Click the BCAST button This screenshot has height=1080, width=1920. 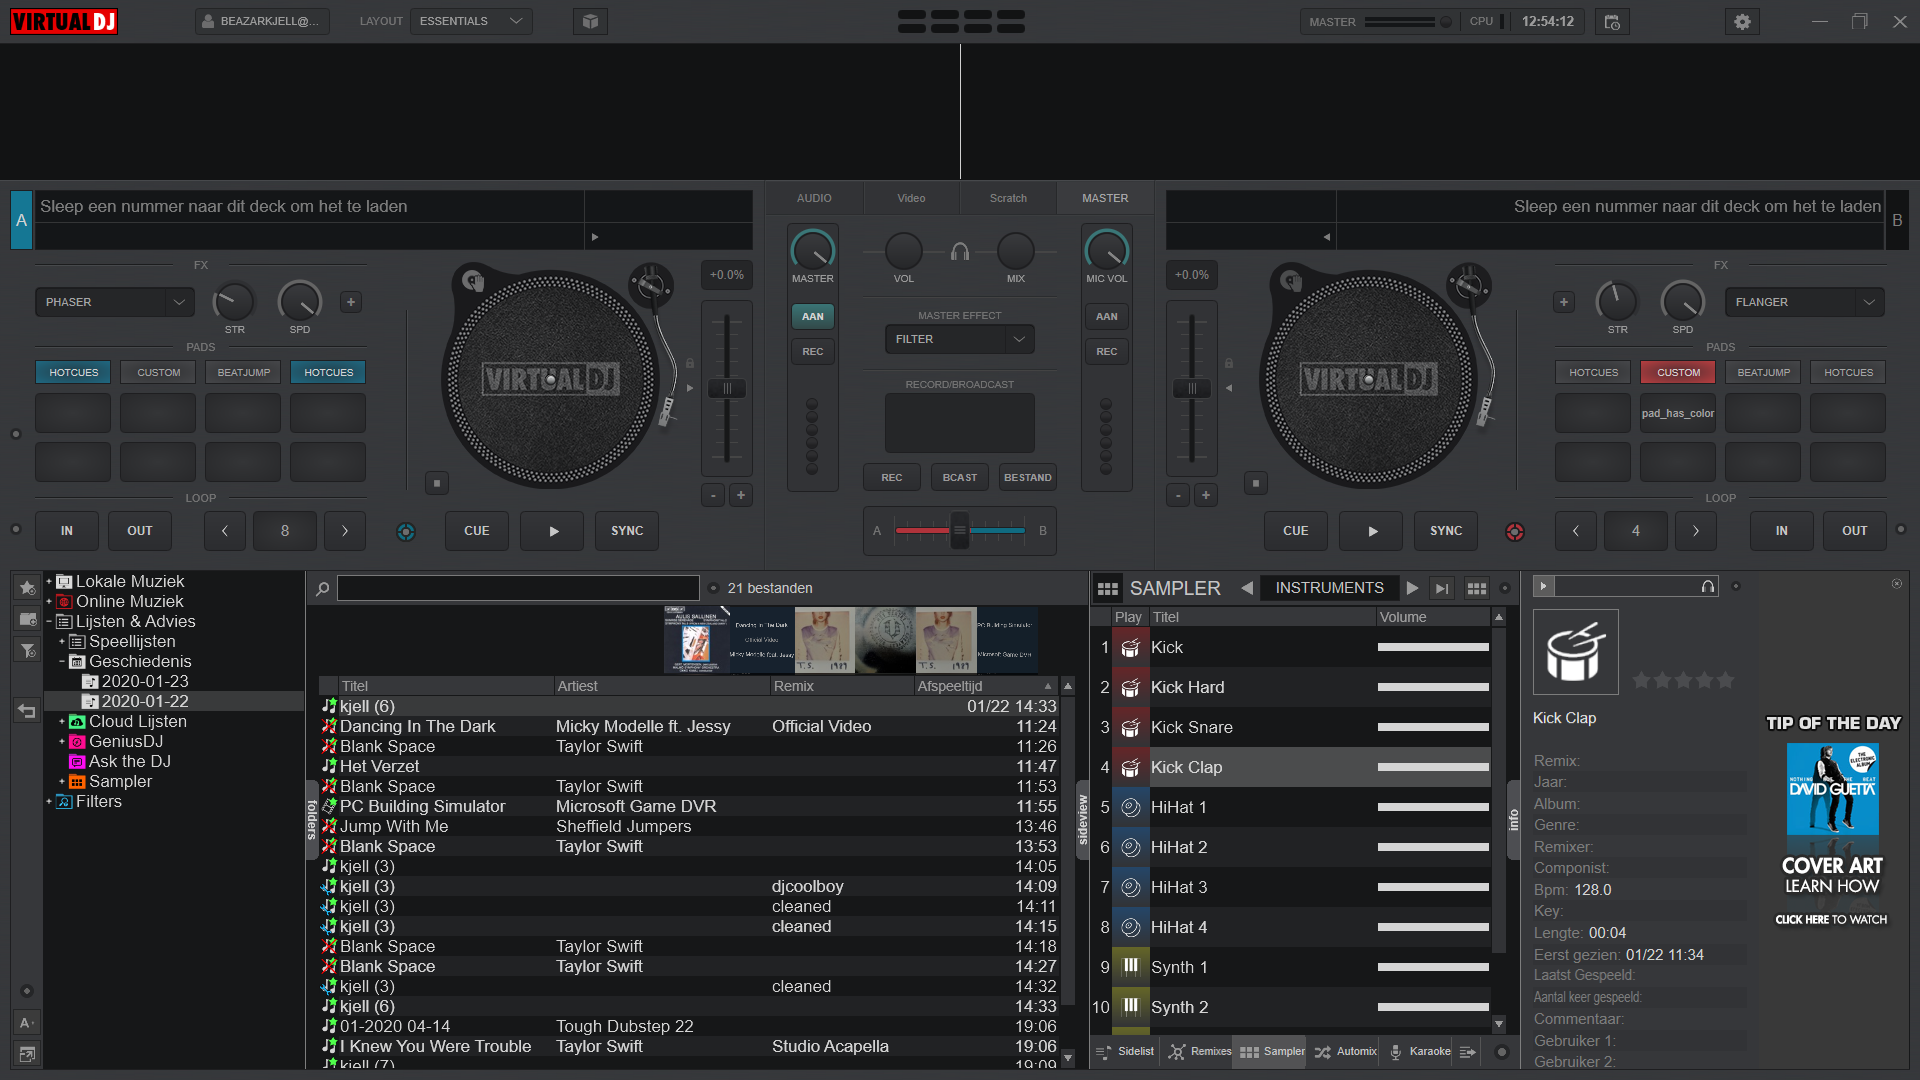[959, 477]
